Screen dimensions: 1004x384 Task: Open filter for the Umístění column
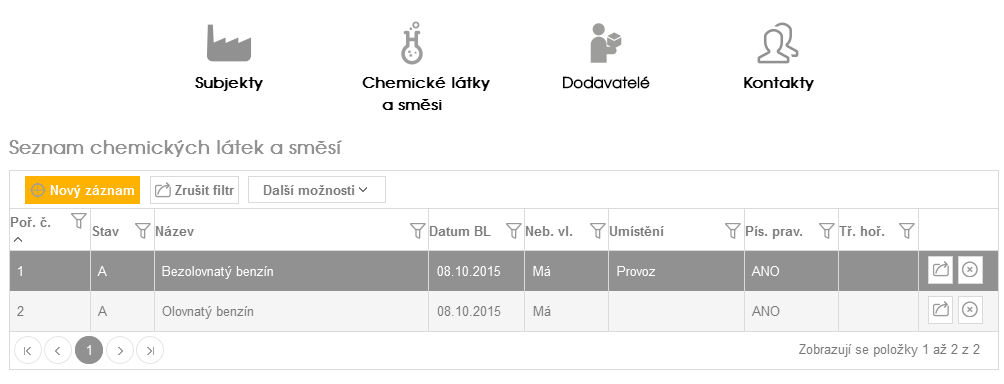pyautogui.click(x=733, y=231)
